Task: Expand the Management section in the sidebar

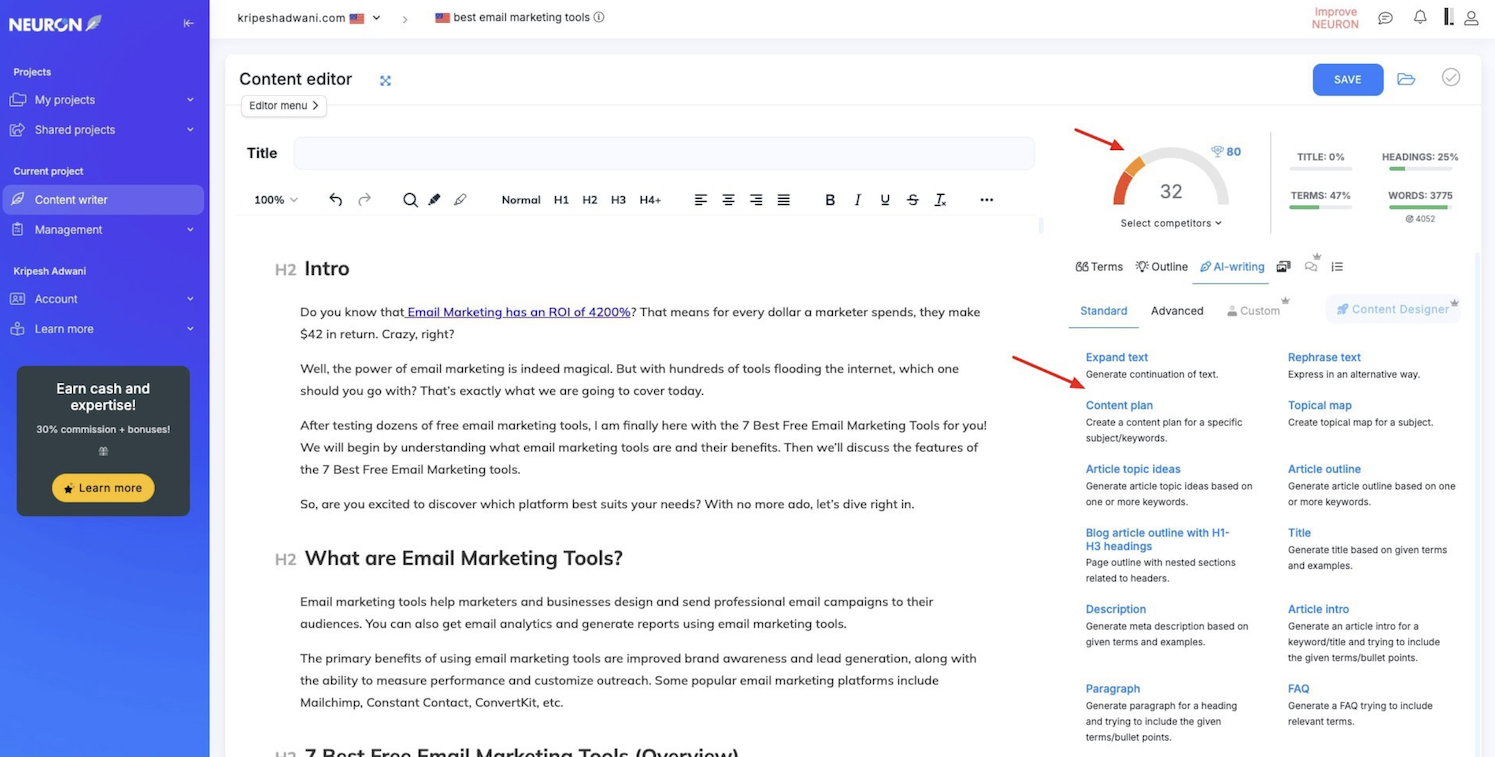Action: [x=68, y=229]
